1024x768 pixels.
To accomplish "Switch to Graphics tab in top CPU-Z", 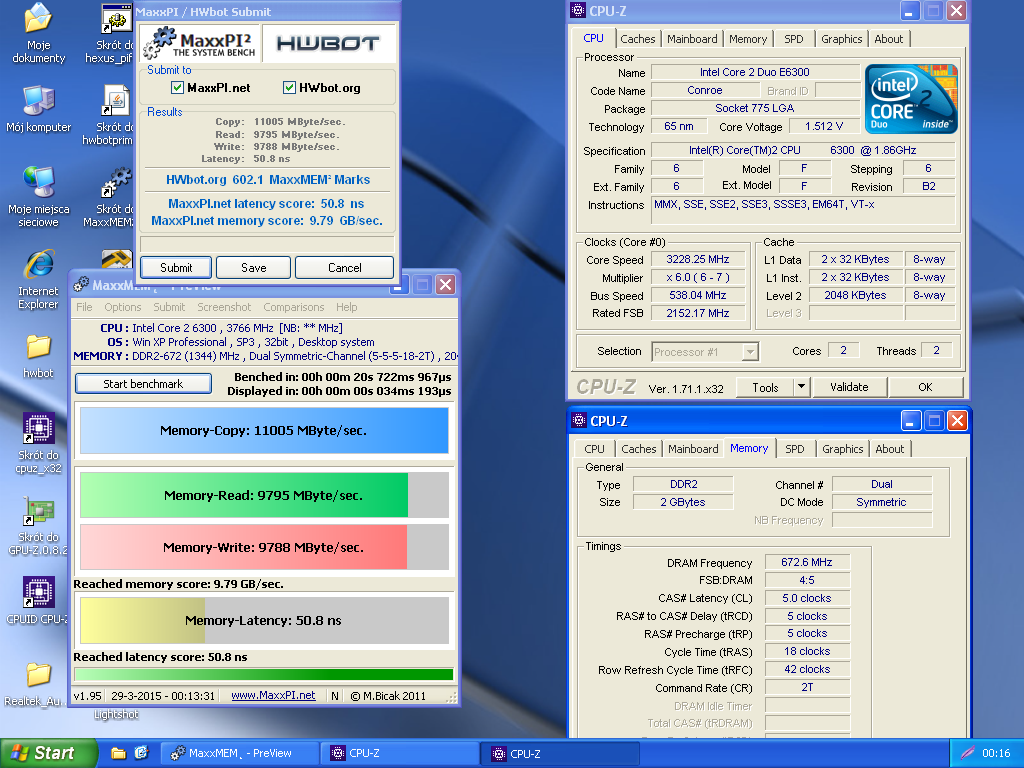I will (x=841, y=39).
